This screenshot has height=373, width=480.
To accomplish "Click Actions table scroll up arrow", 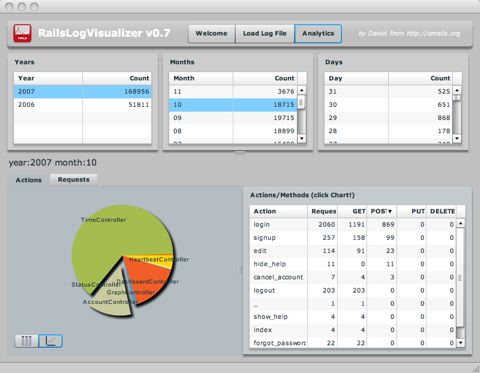I will pos(460,223).
